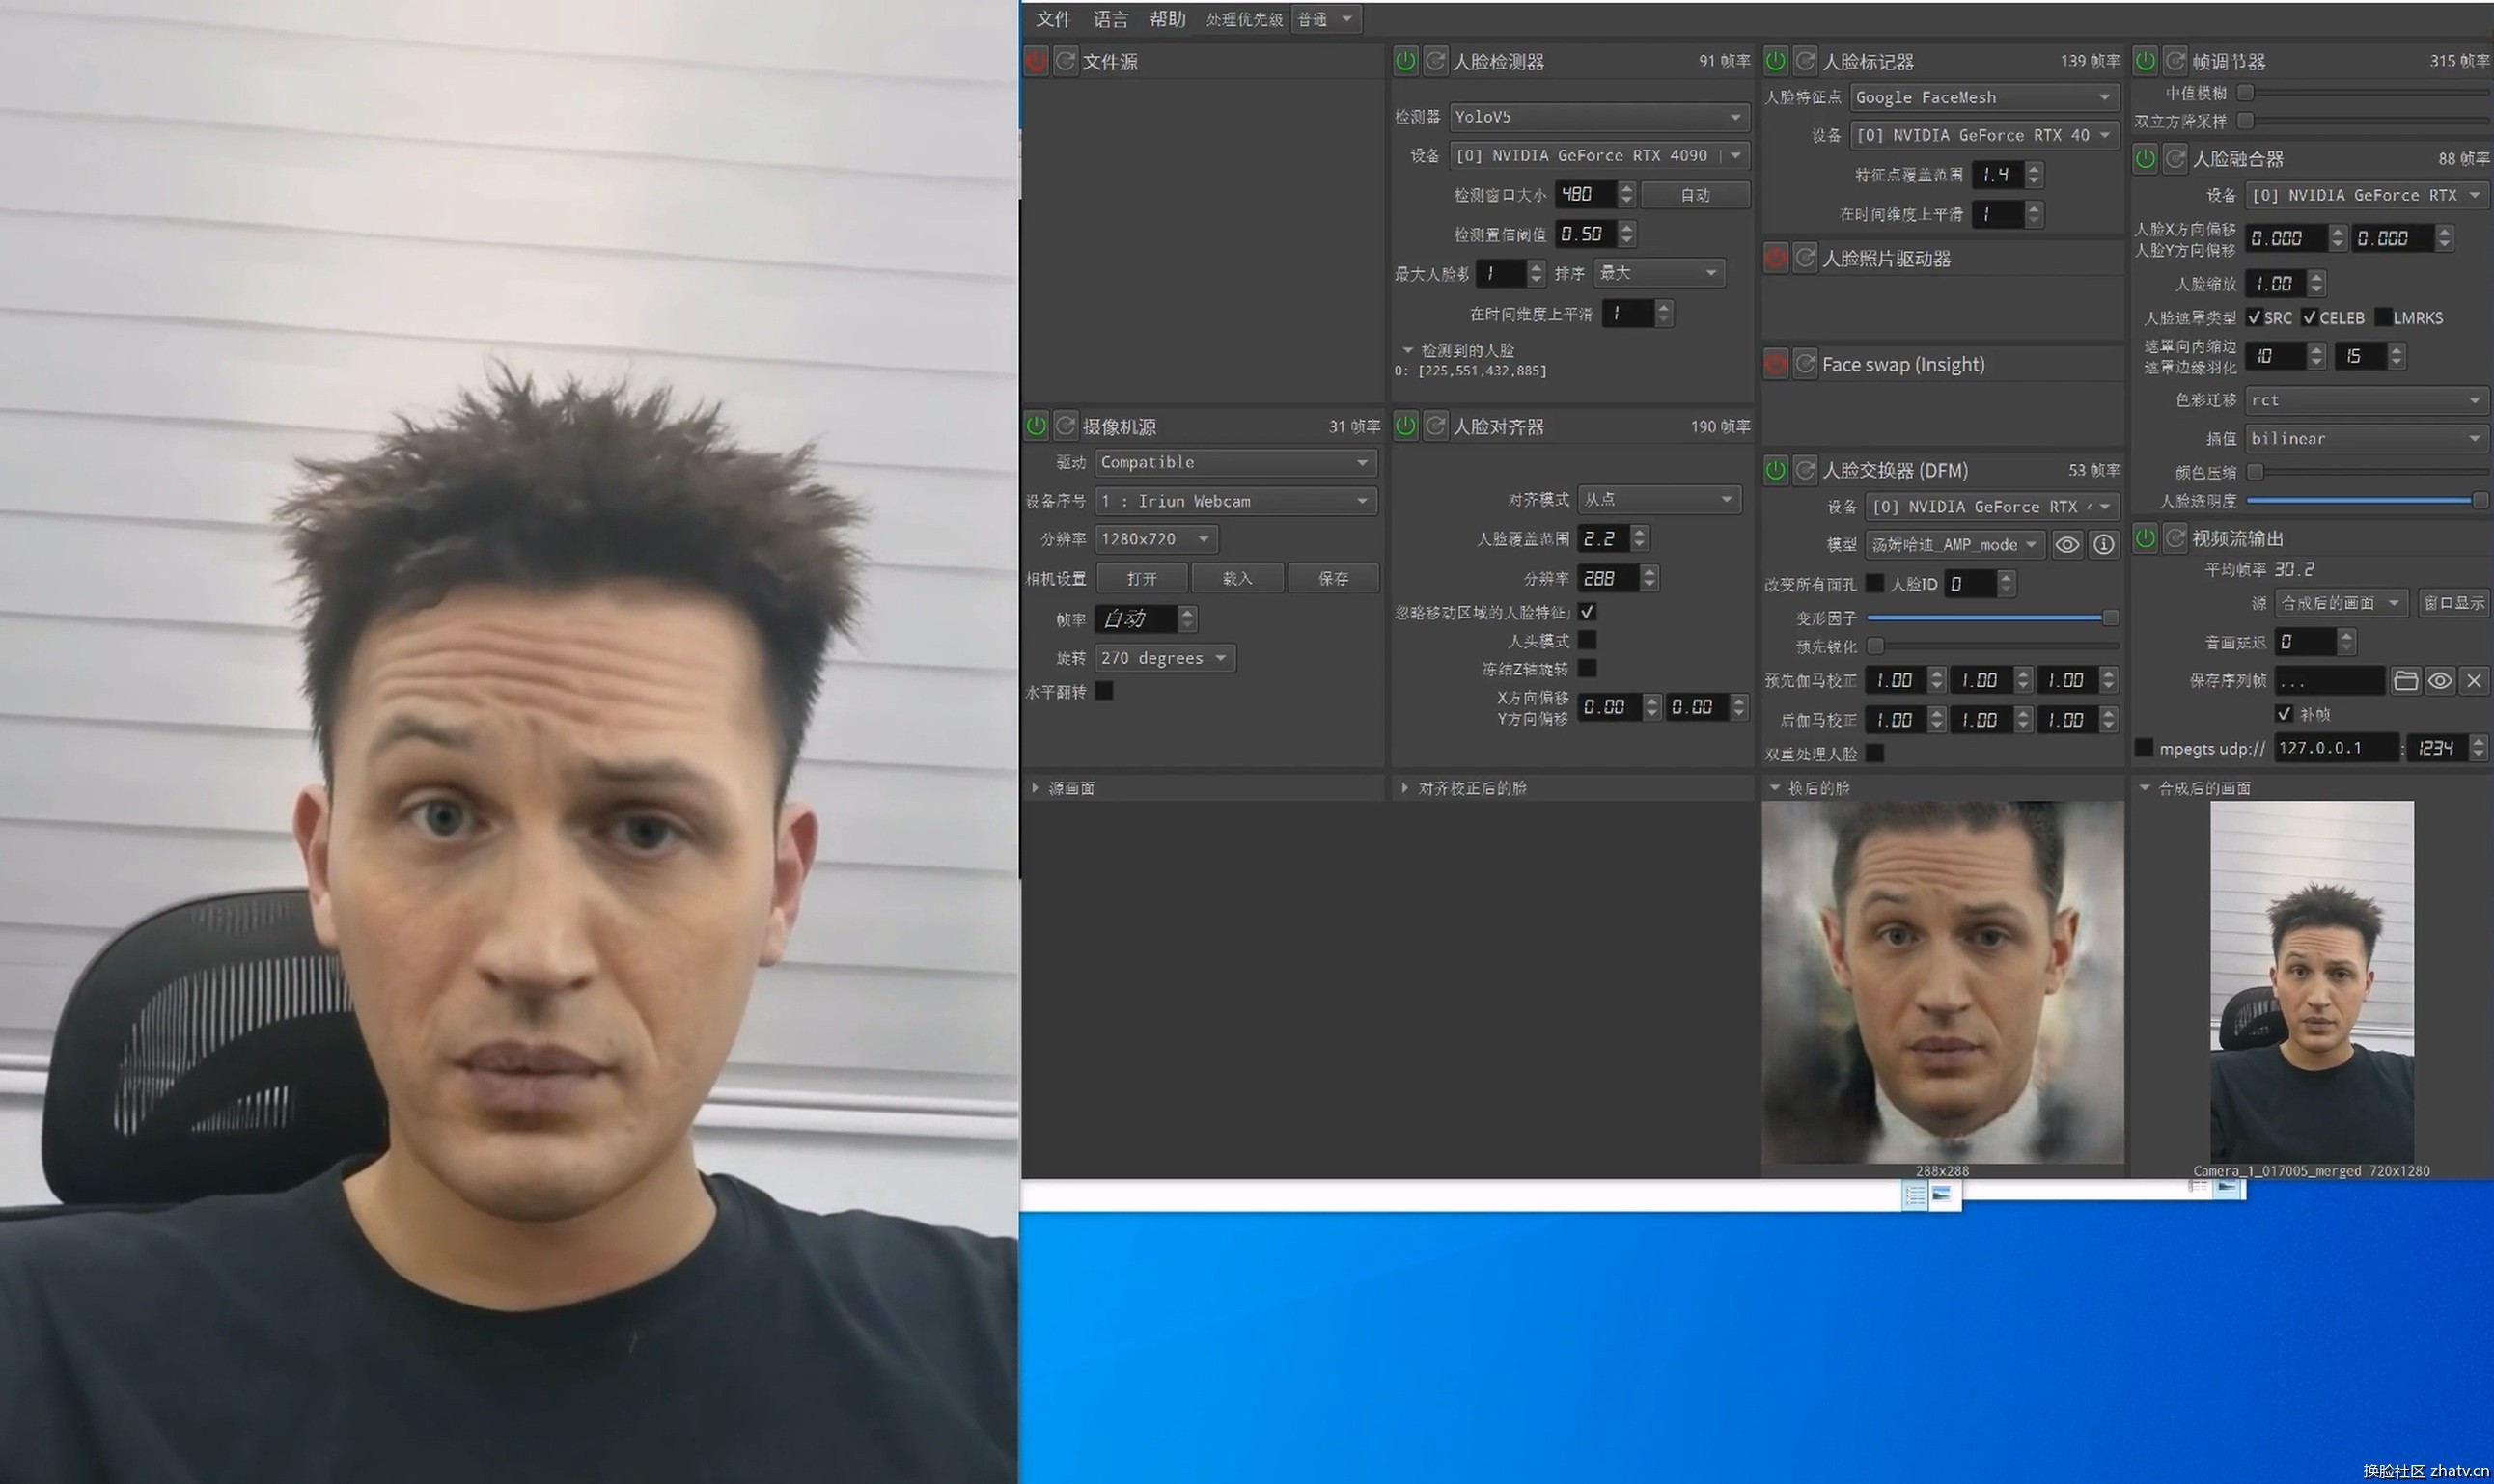
Task: Check the 人头模式 checkbox
Action: point(1587,640)
